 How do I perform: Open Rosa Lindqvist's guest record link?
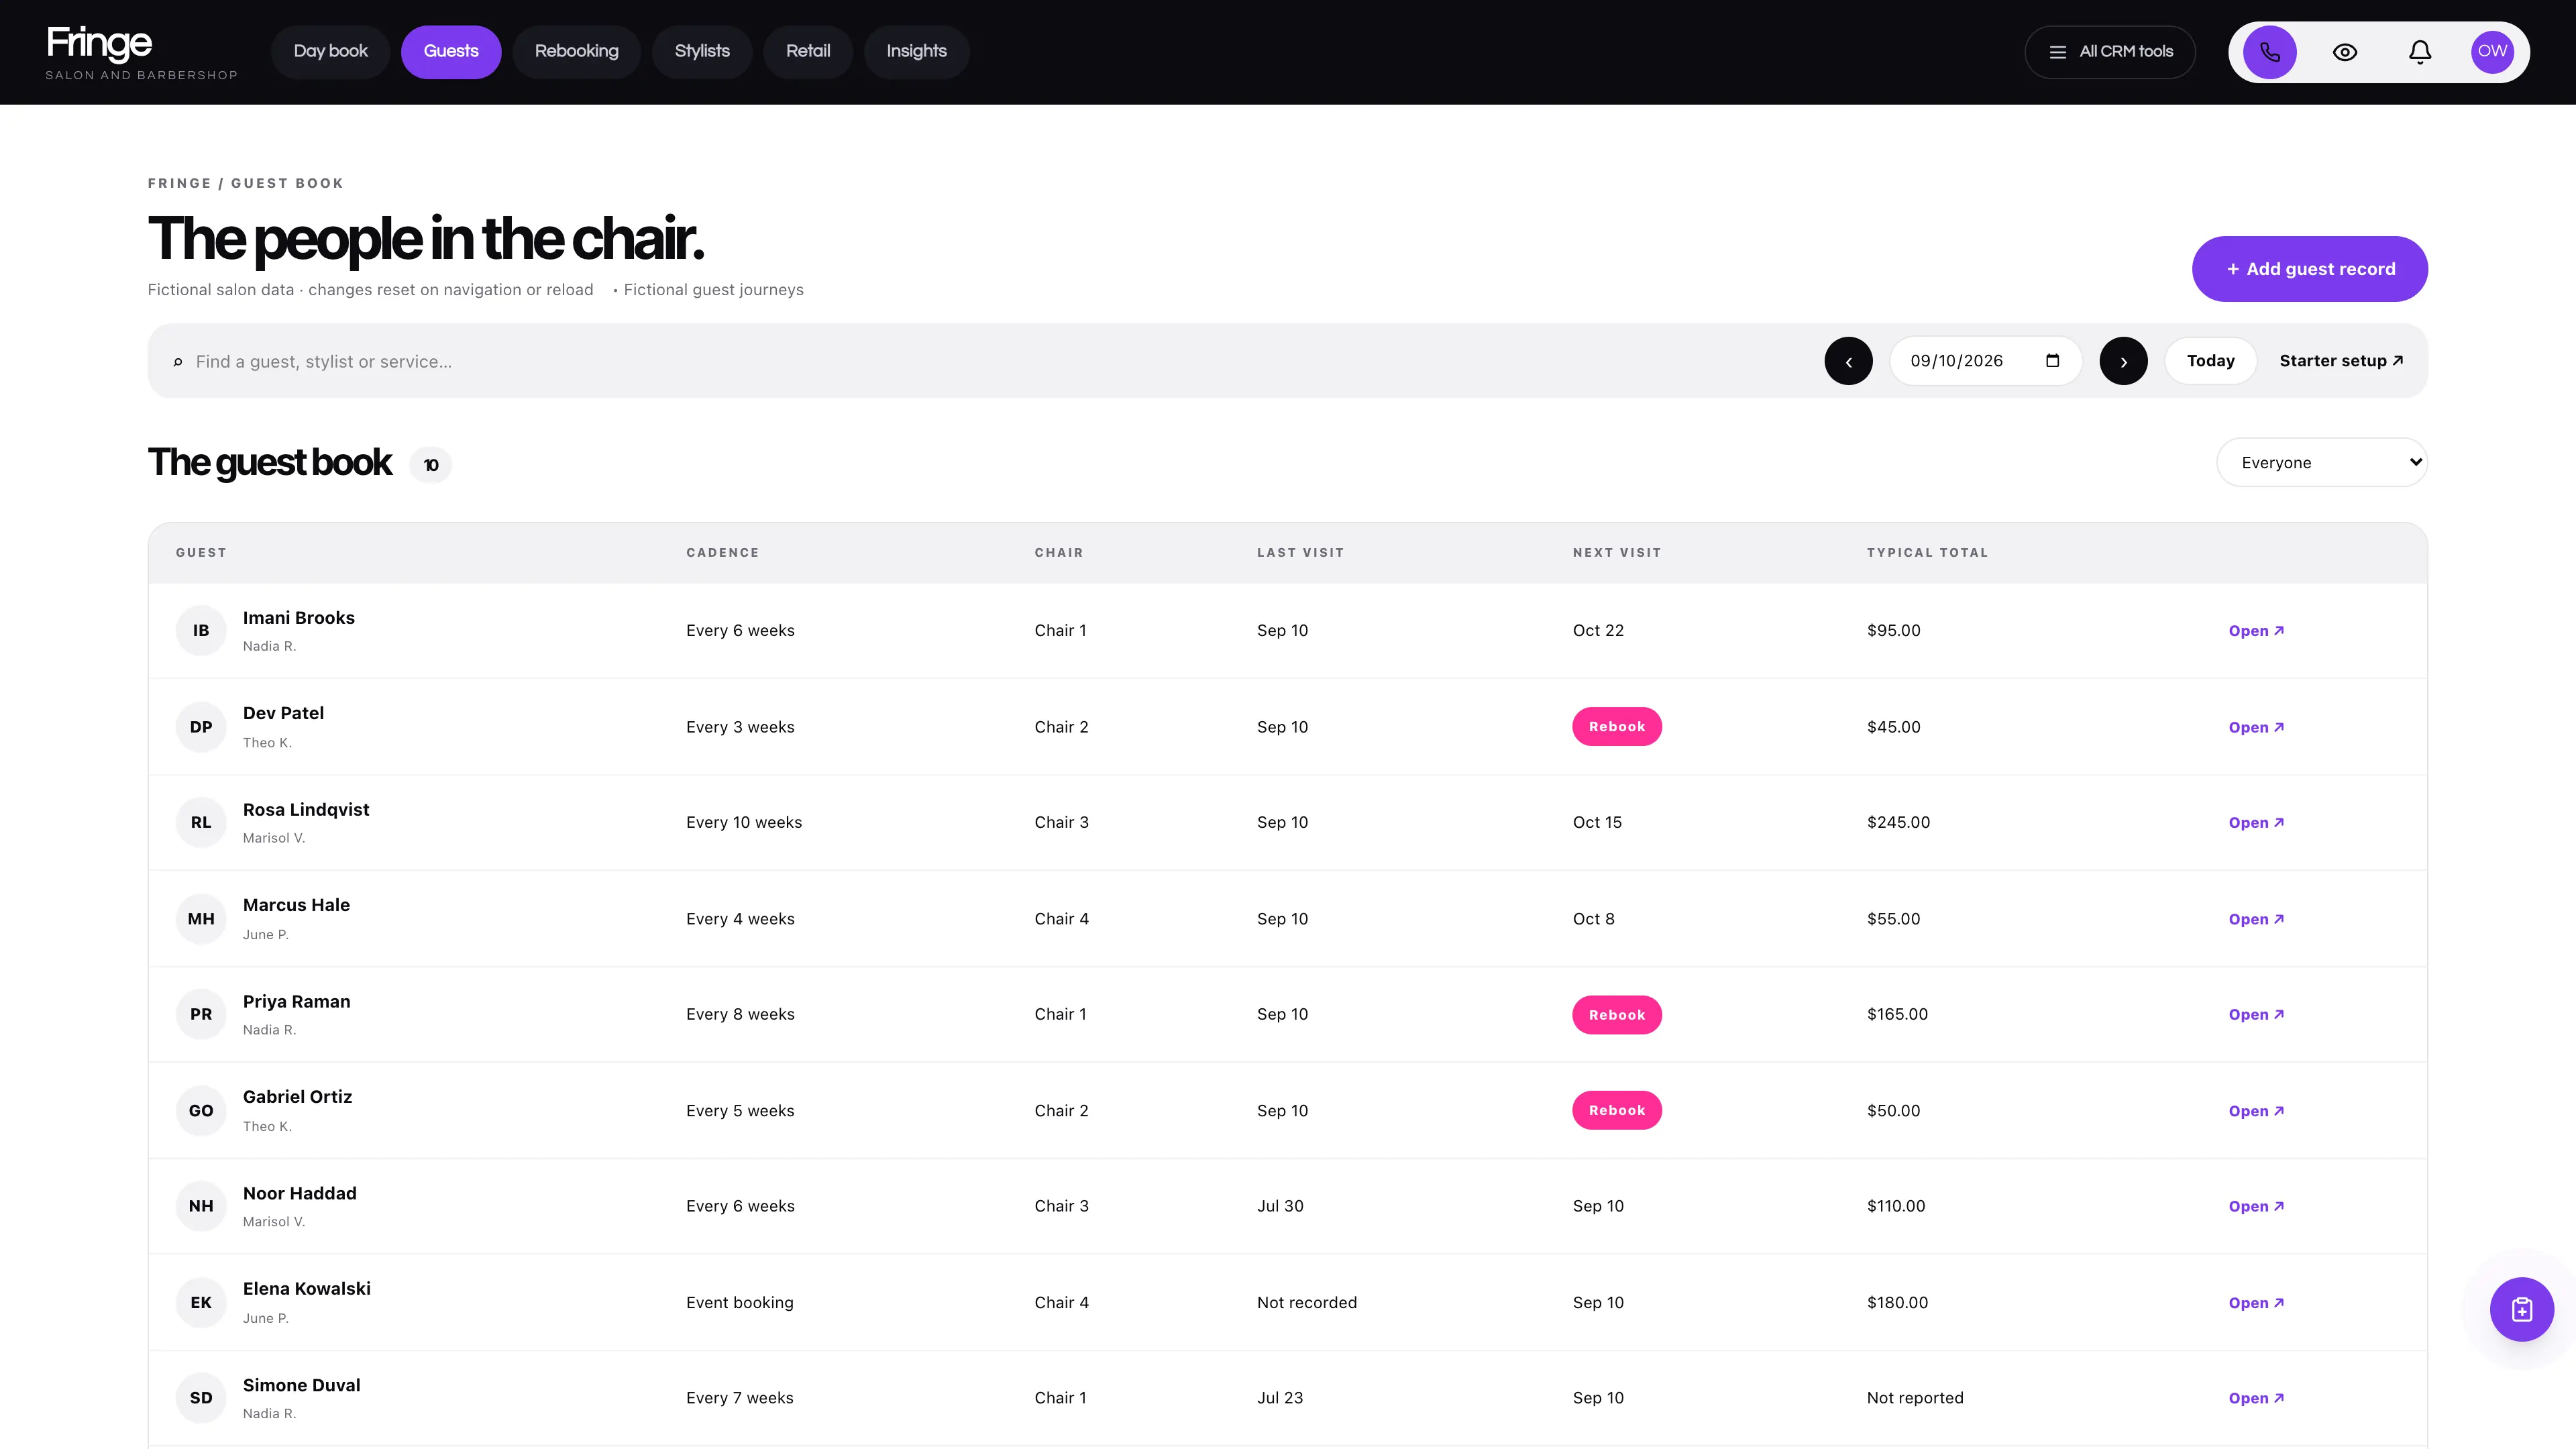2256,823
